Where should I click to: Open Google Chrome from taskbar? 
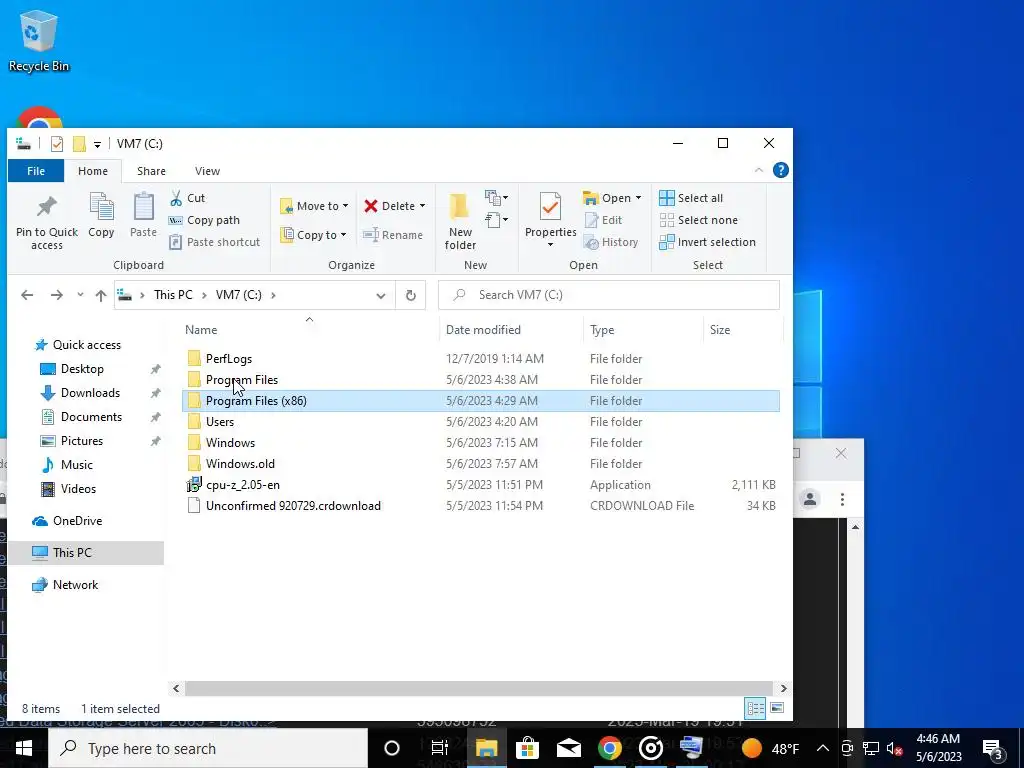609,748
